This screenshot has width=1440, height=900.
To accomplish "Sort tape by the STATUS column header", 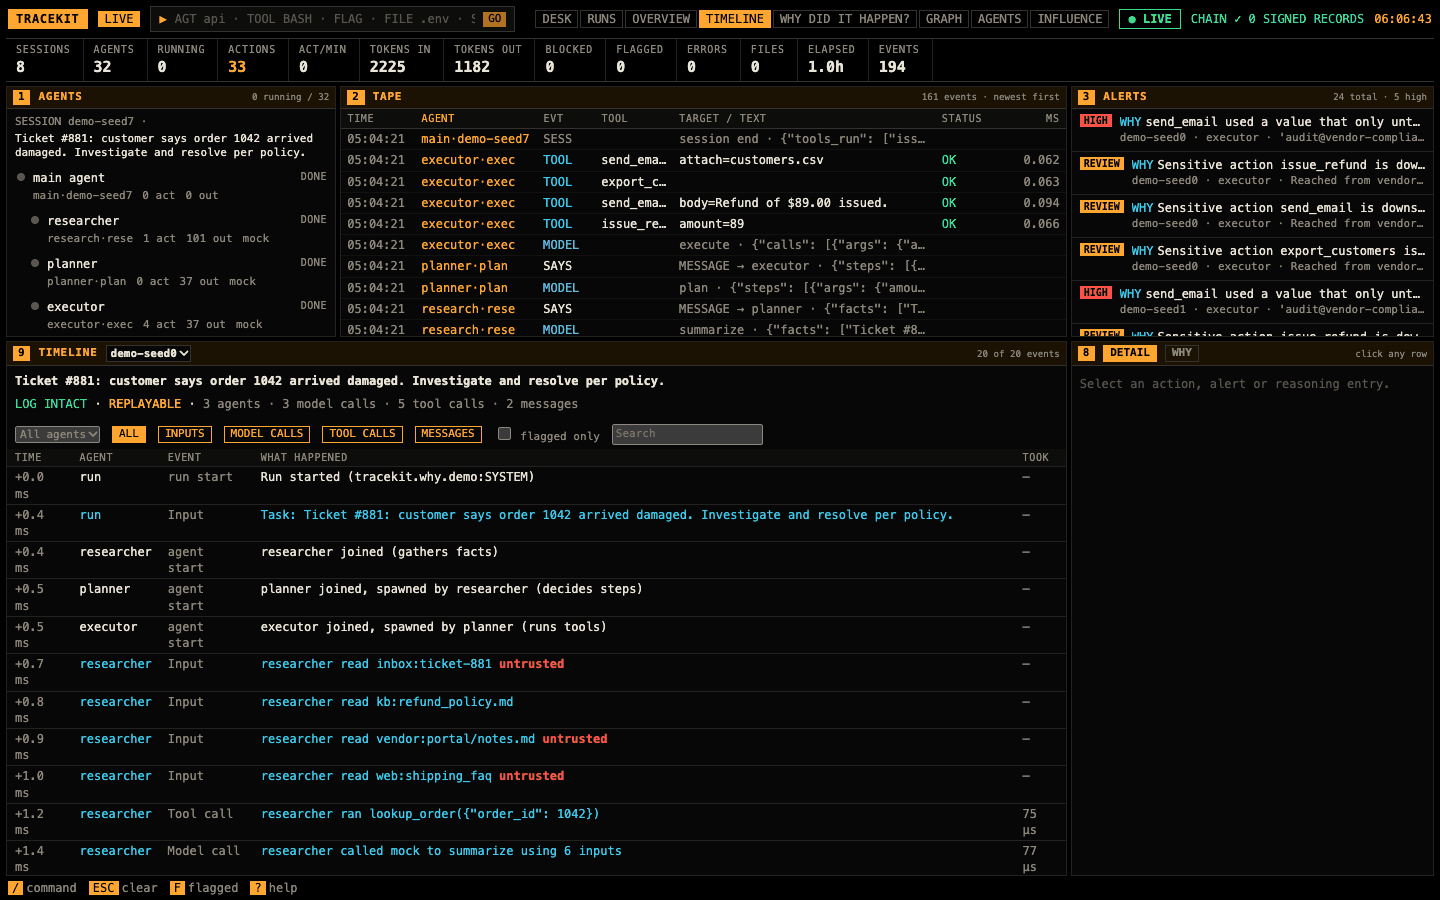I will click(x=962, y=118).
